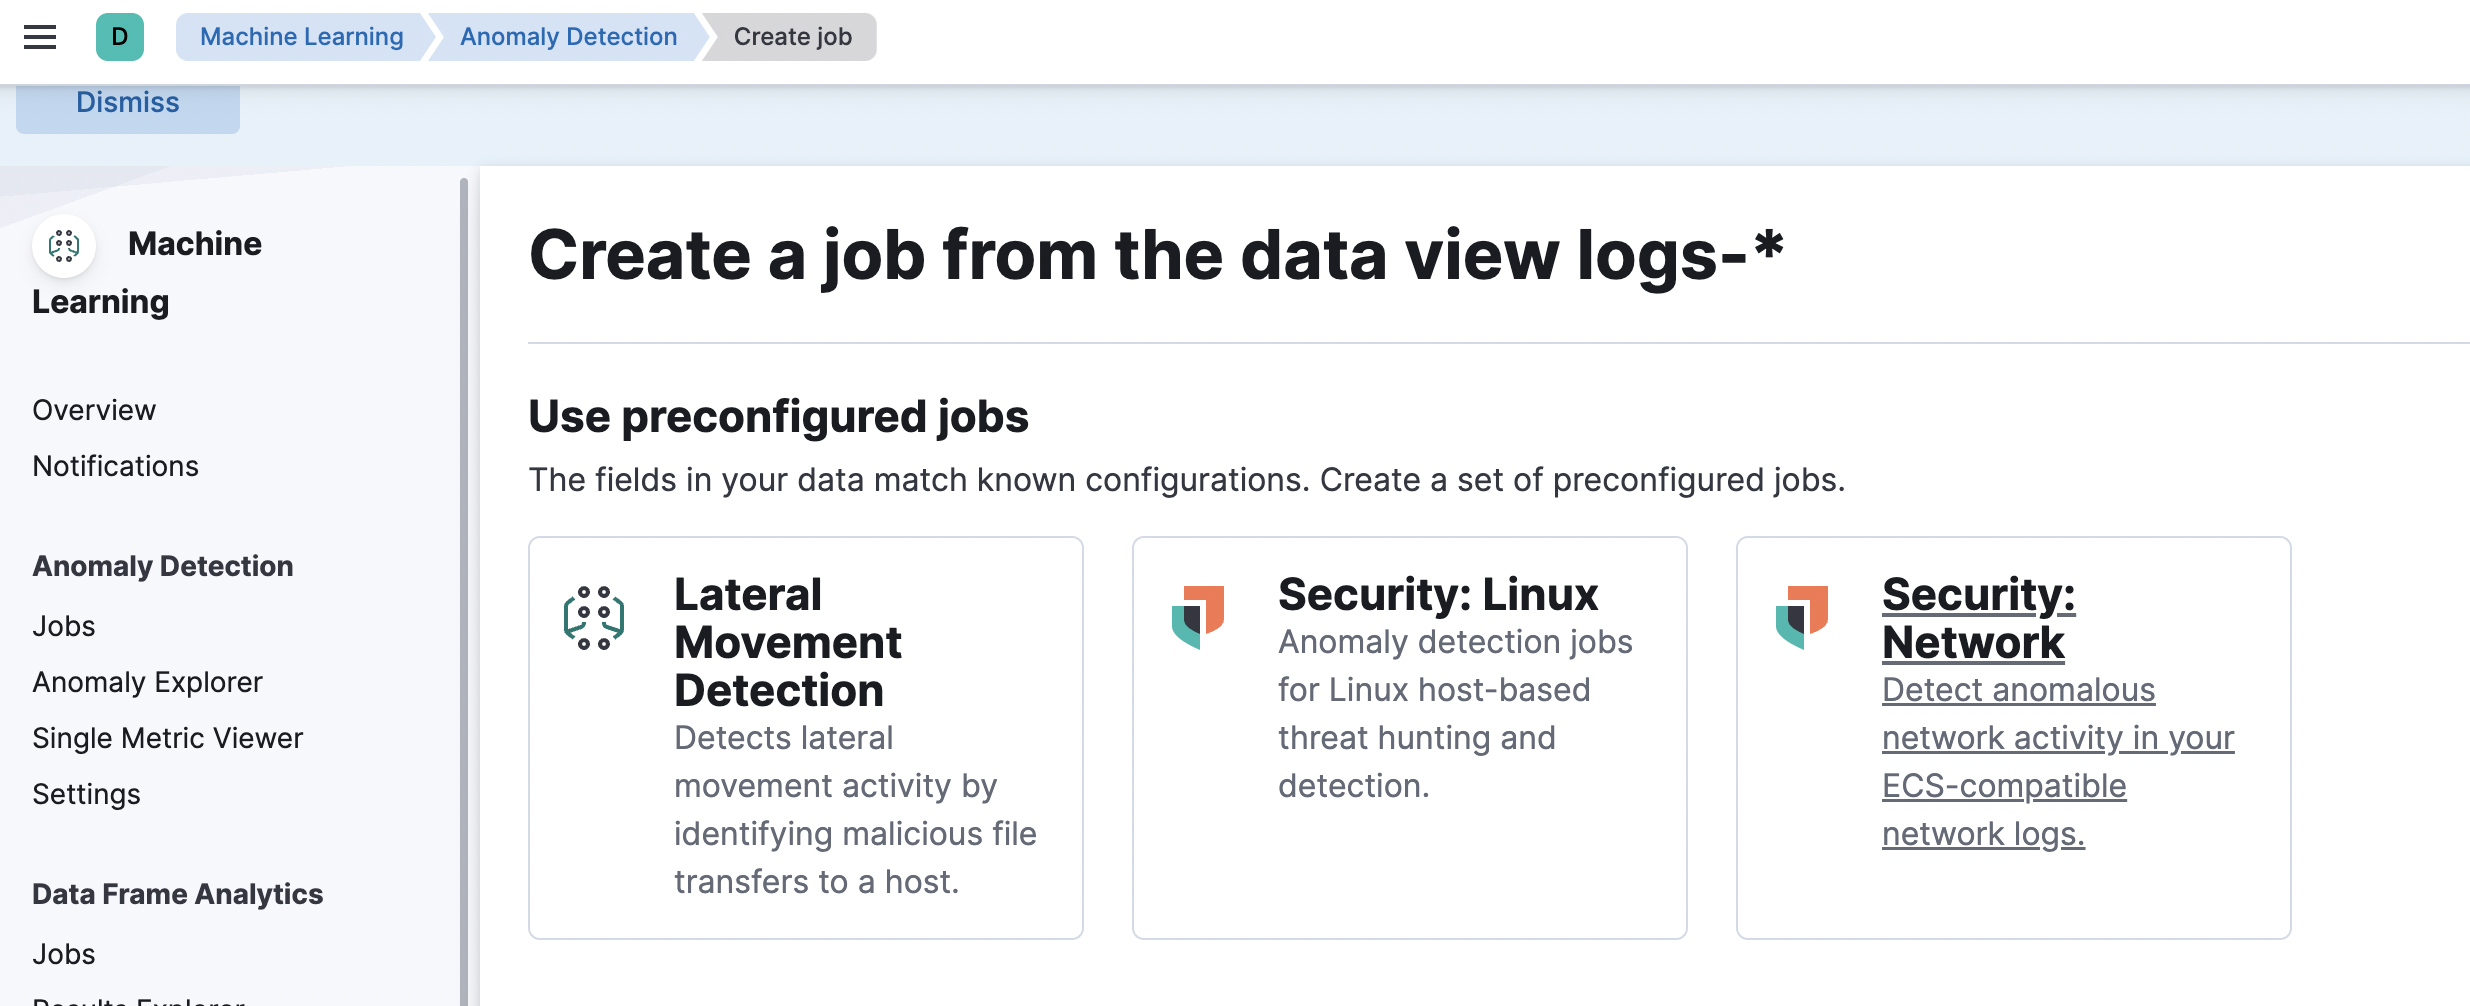Open Data Frame Analytics Jobs

pyautogui.click(x=64, y=954)
